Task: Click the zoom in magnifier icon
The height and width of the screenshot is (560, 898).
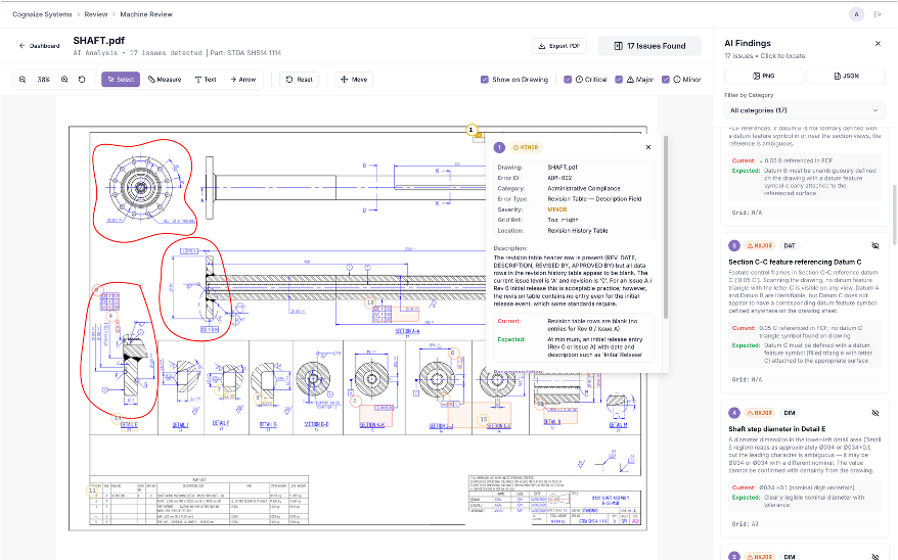Action: [x=64, y=79]
